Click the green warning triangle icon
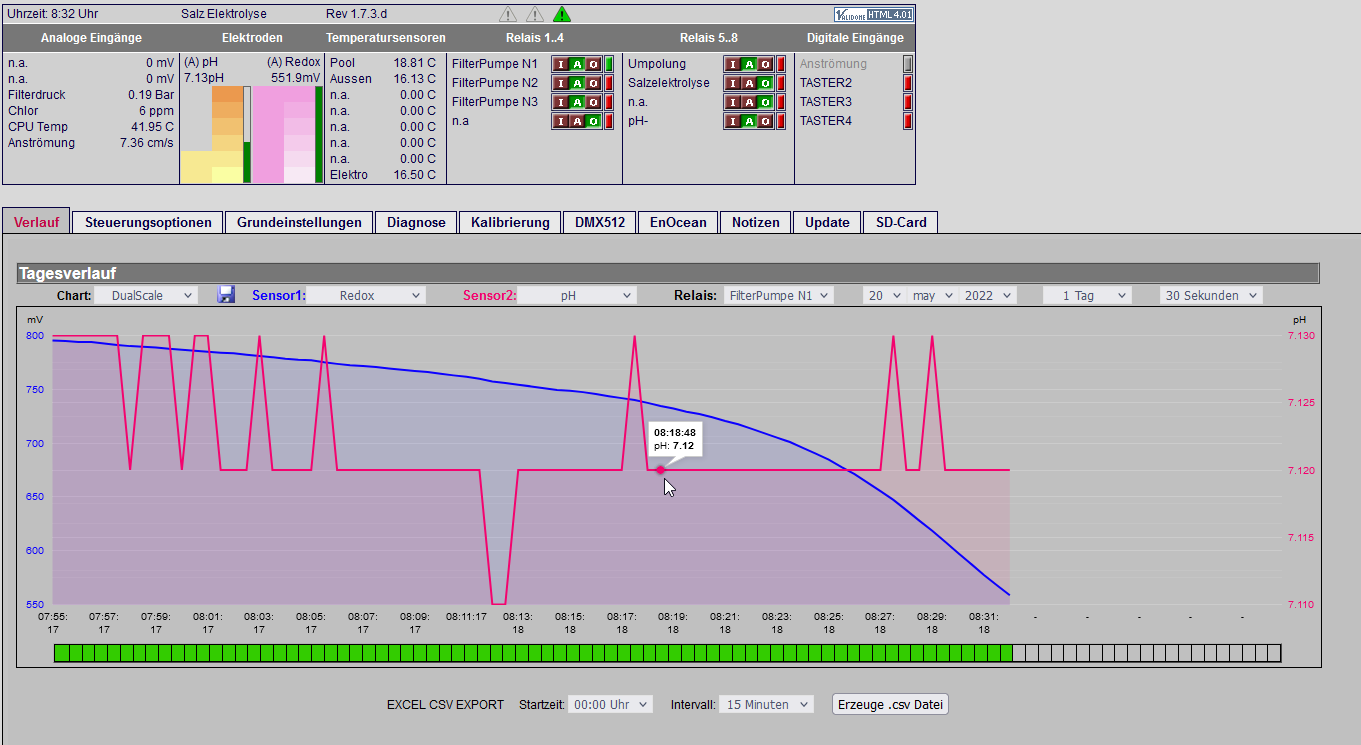 [562, 14]
